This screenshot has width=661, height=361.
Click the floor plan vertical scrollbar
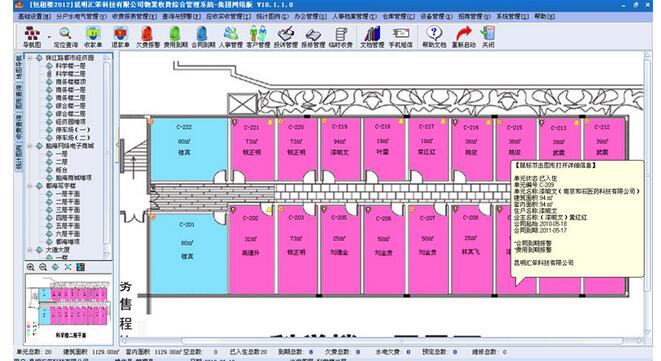[648, 194]
